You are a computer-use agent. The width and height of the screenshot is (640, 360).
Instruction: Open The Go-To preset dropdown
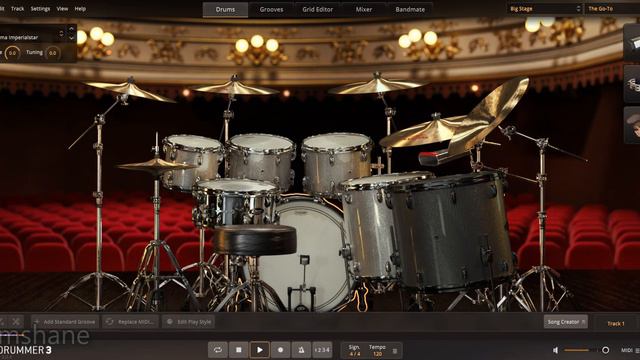point(612,9)
